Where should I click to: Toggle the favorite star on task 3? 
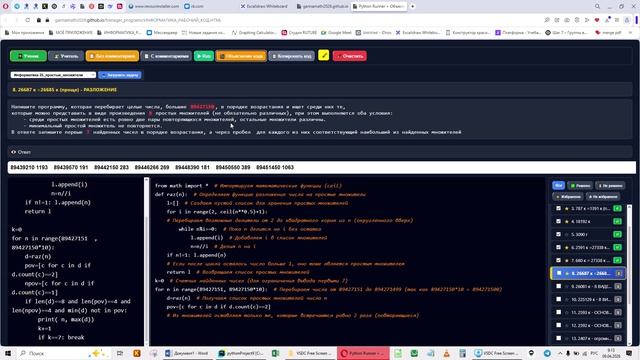click(x=567, y=209)
